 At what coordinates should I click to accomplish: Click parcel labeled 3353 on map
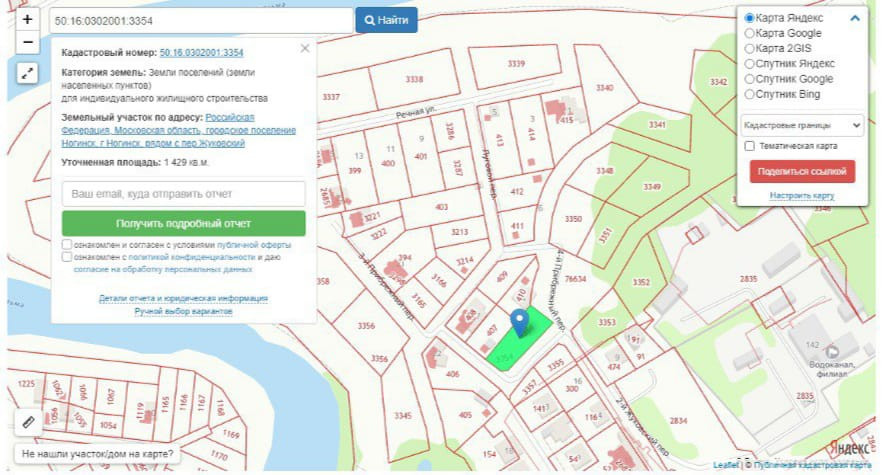pyautogui.click(x=606, y=322)
